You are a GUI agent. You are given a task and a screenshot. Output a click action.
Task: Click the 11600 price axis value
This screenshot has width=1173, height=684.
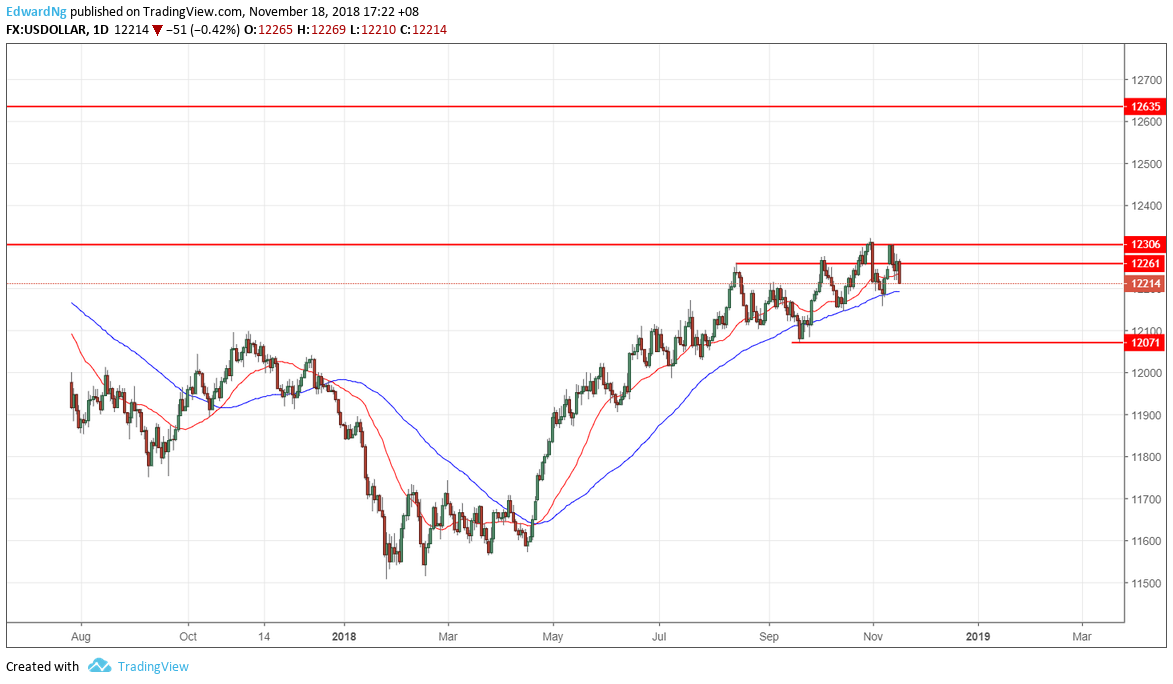pos(1146,540)
